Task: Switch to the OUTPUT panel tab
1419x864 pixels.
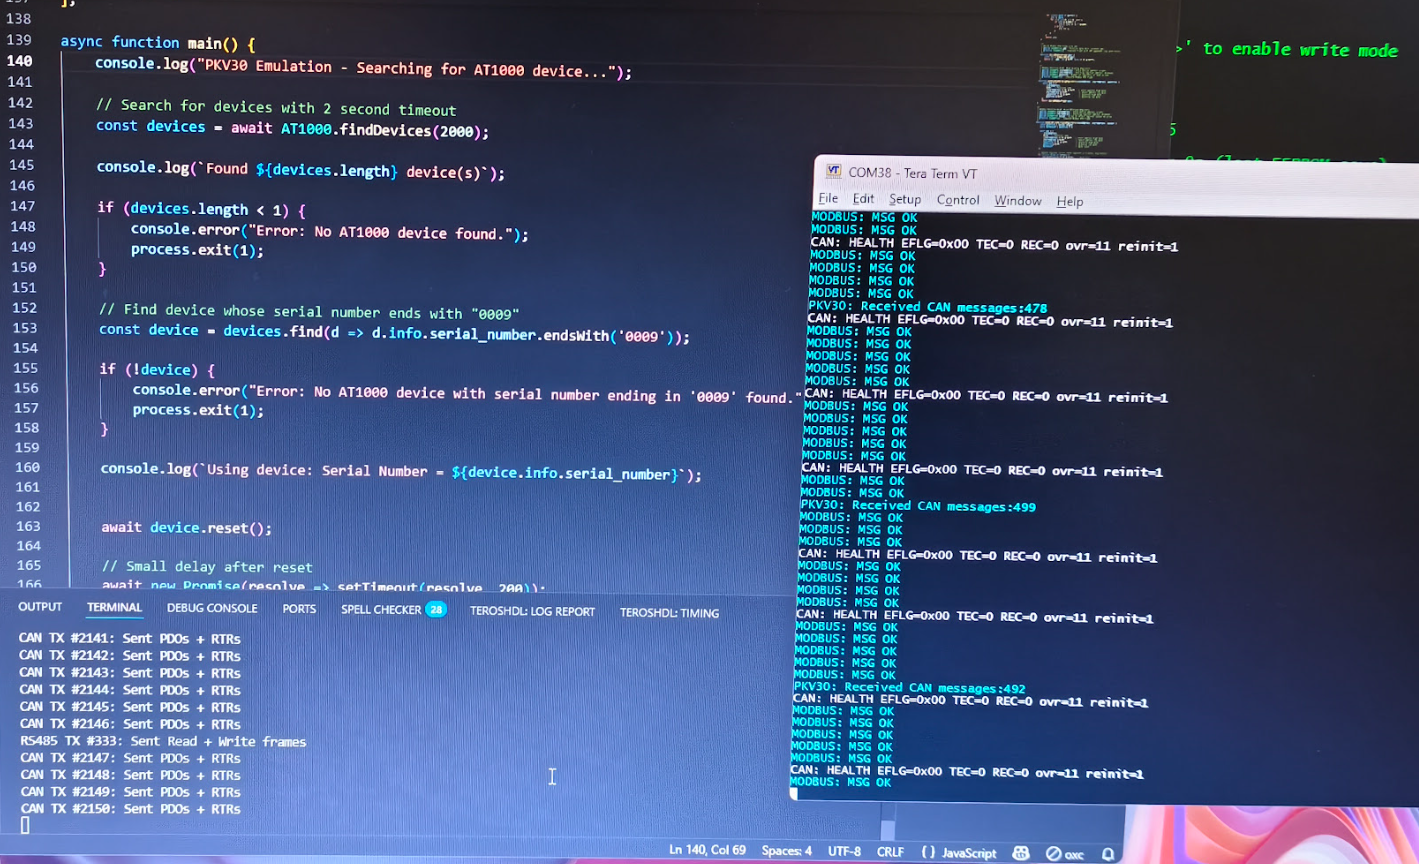Action: pyautogui.click(x=40, y=607)
